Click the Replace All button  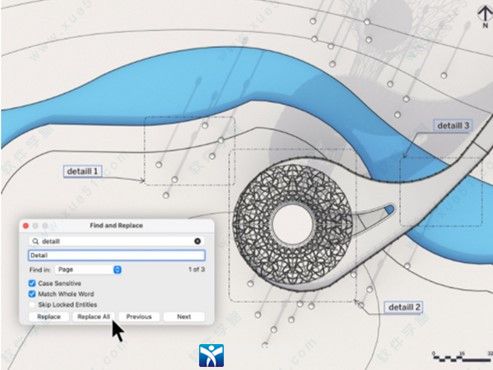tap(94, 317)
